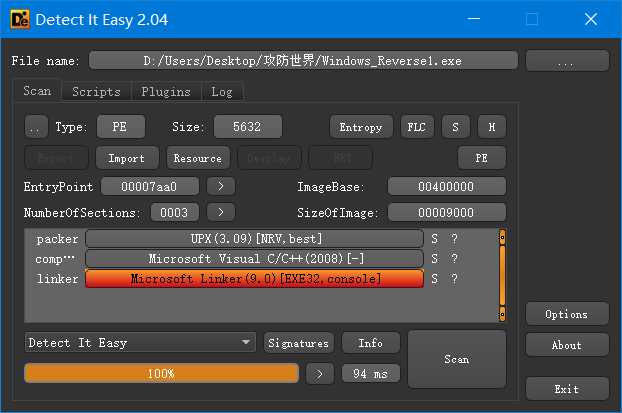Screen dimensions: 622x413
Task: Click the small '..' button beside Type
Action: pyautogui.click(x=36, y=127)
